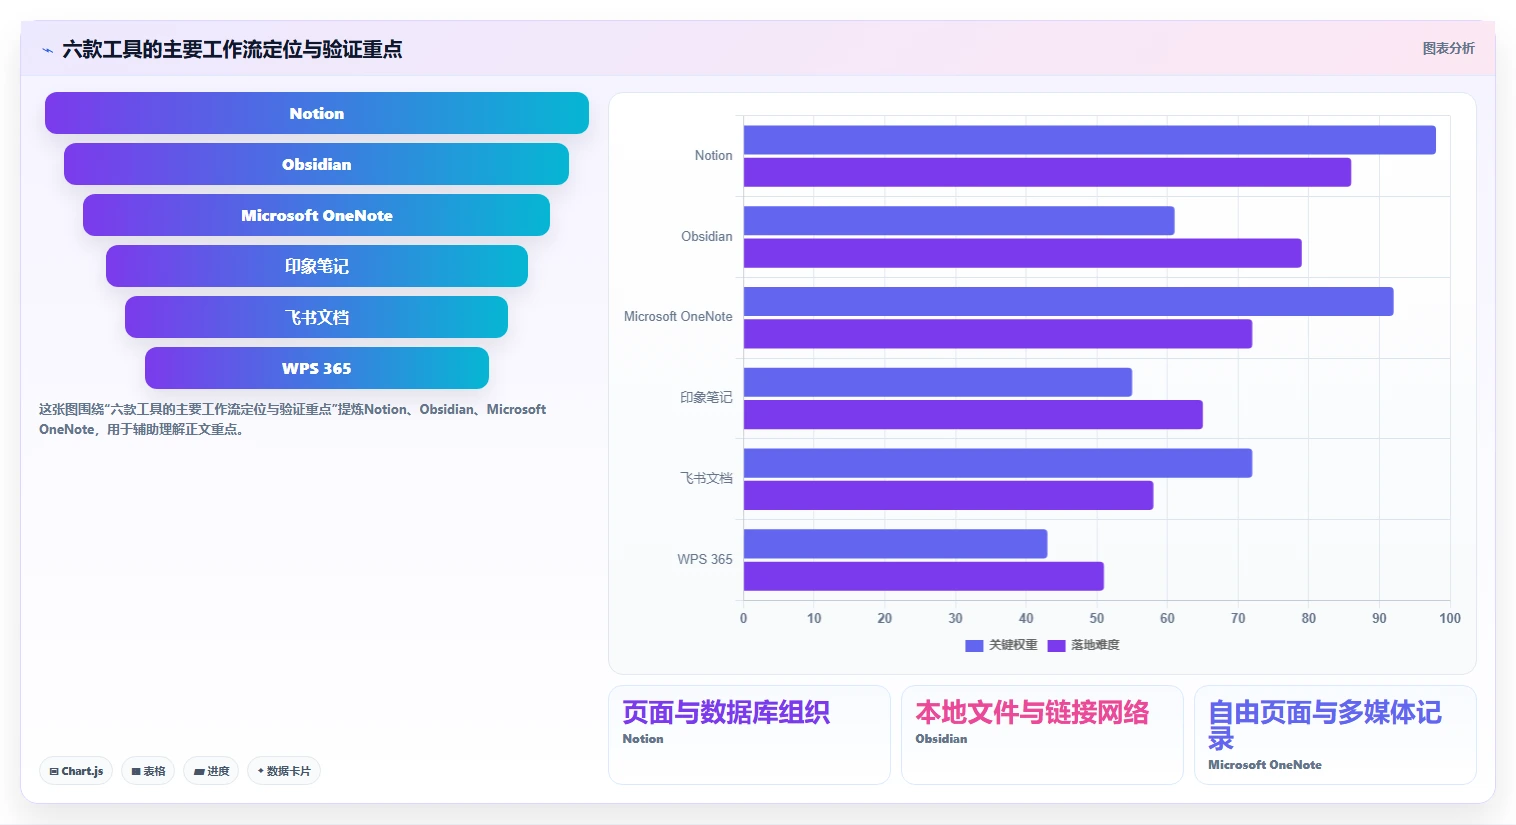Click the description paragraph starting 这张图围绕
This screenshot has width=1516, height=825.
(293, 419)
